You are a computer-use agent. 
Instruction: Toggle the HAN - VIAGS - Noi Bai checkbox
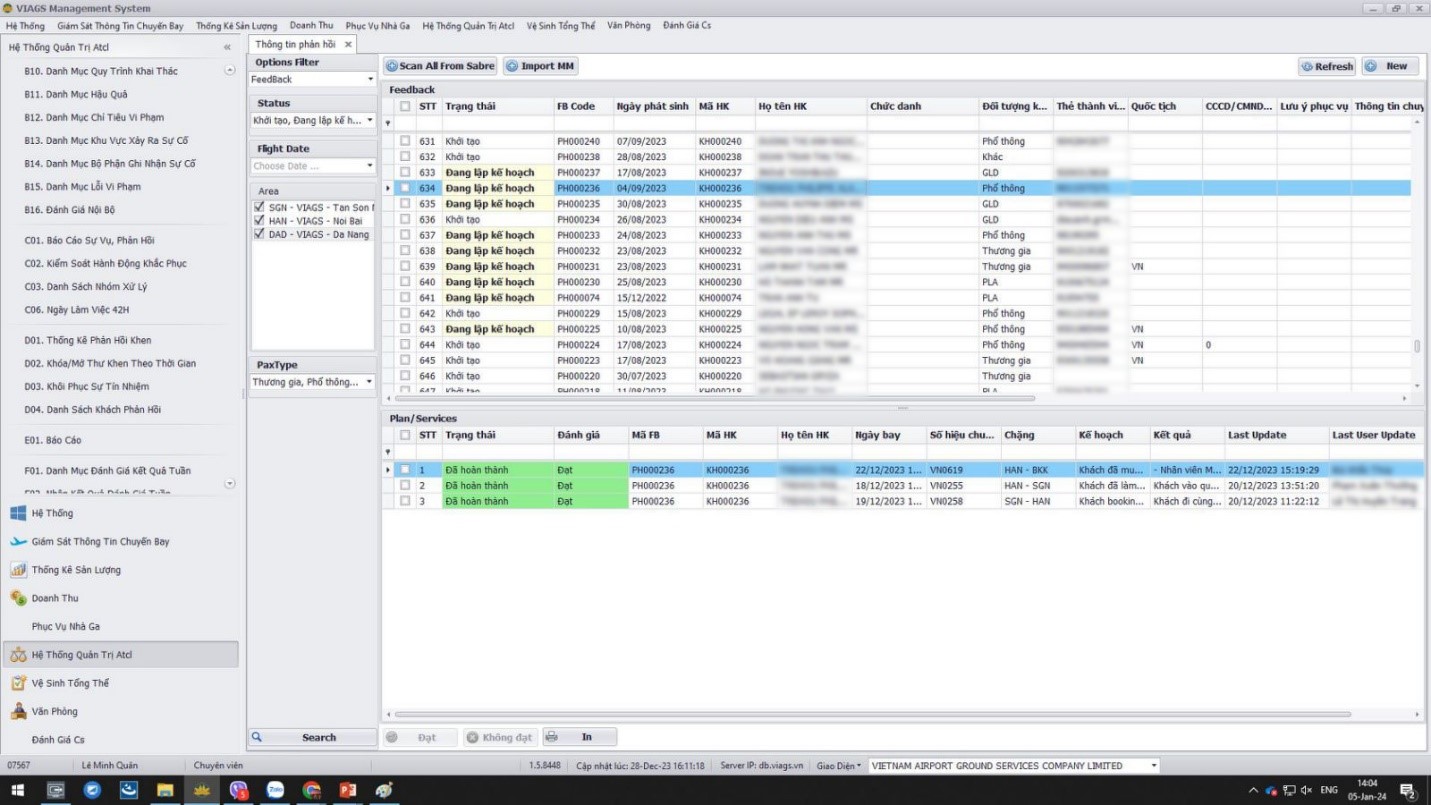pyautogui.click(x=260, y=220)
